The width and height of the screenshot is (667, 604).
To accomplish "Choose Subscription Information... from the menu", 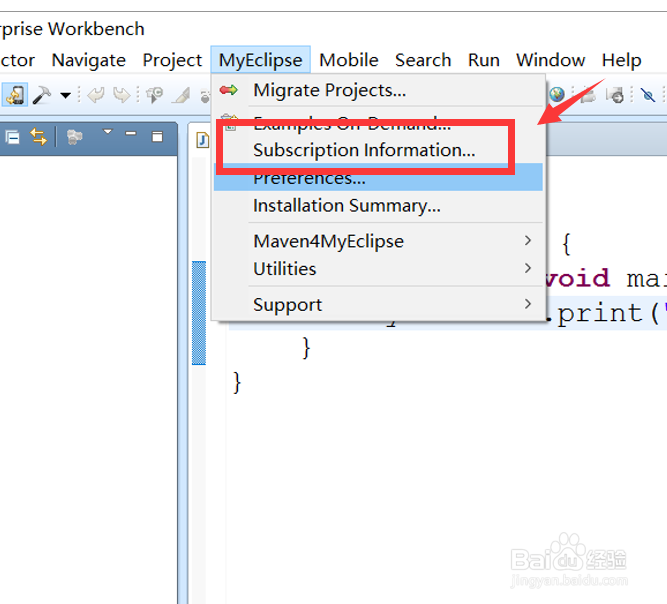I will 378,150.
